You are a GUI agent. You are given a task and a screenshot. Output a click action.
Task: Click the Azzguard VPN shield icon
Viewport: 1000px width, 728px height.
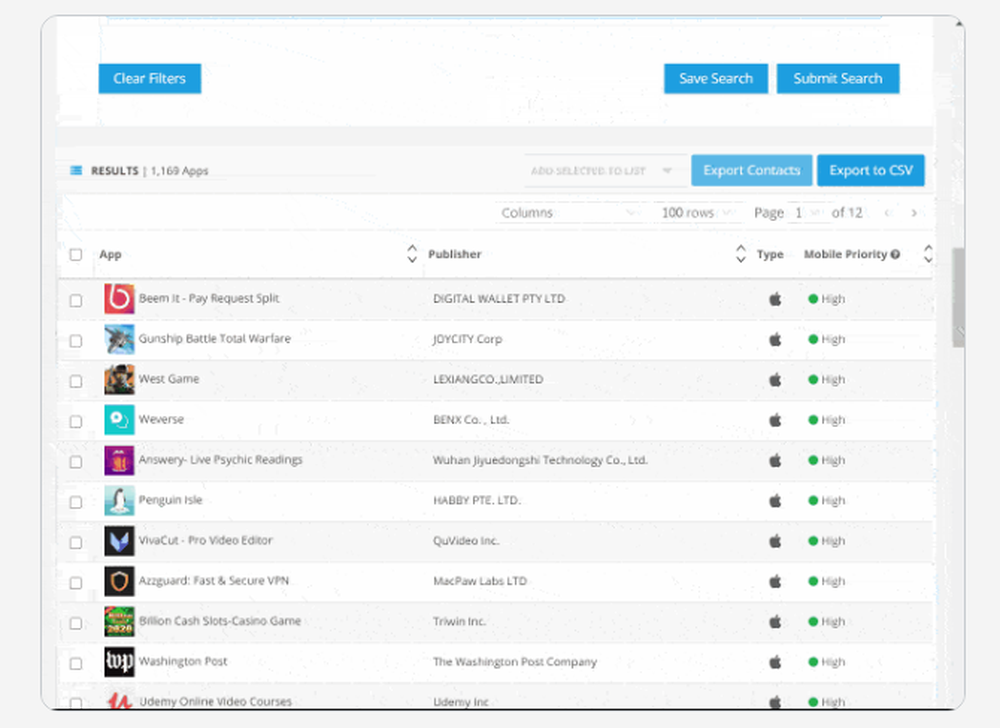click(119, 581)
